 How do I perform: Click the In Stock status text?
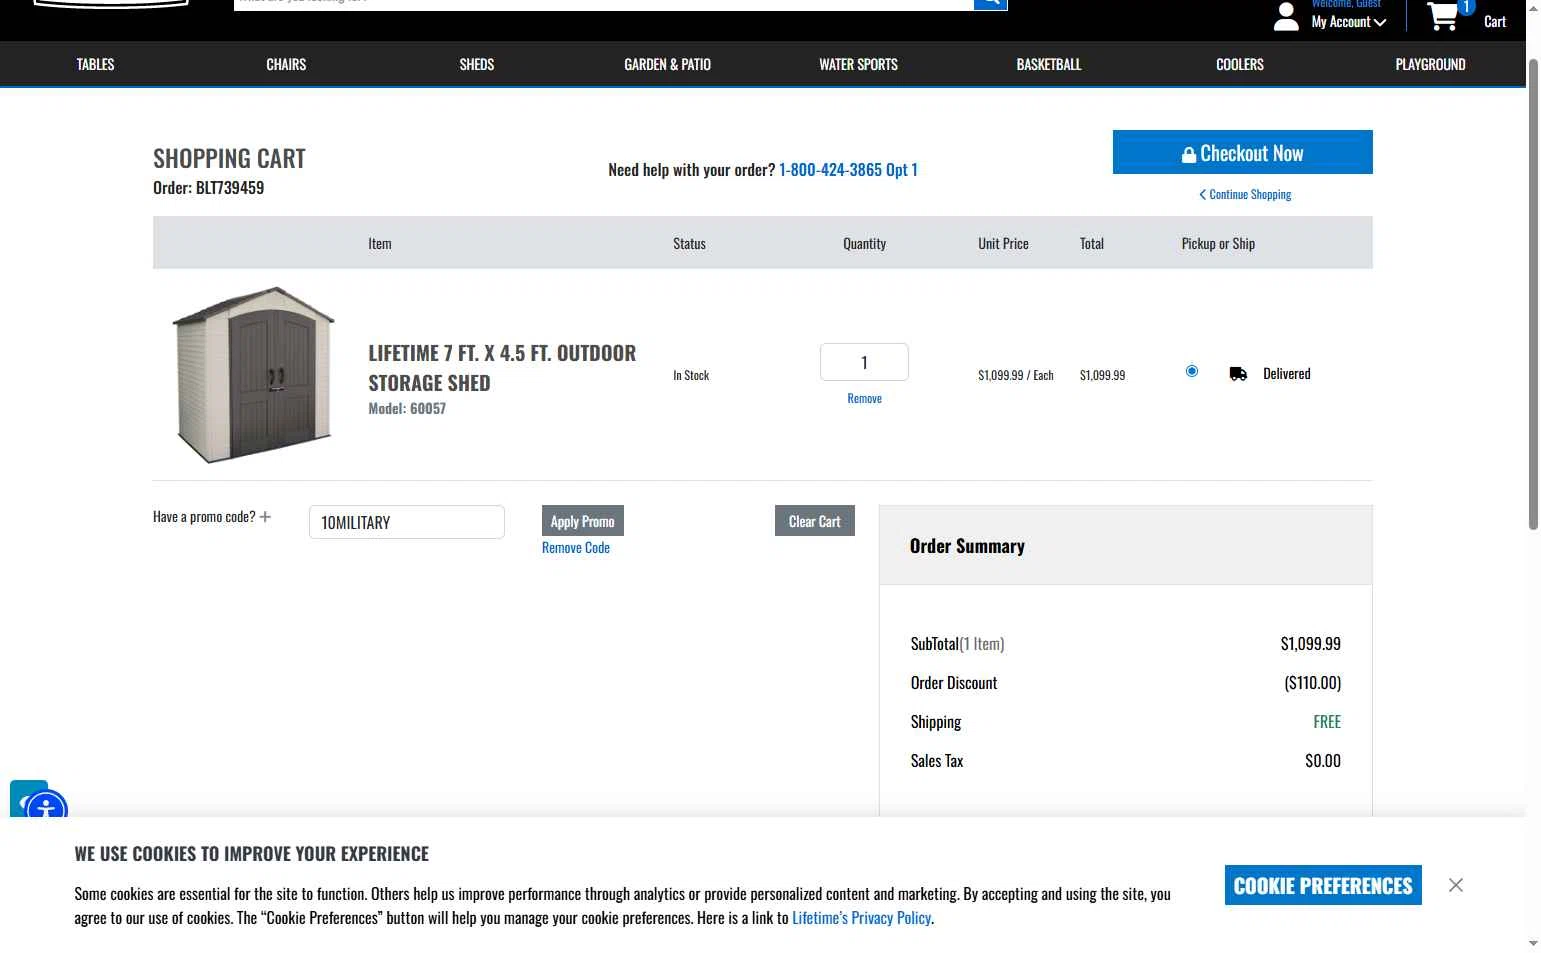[x=691, y=376]
